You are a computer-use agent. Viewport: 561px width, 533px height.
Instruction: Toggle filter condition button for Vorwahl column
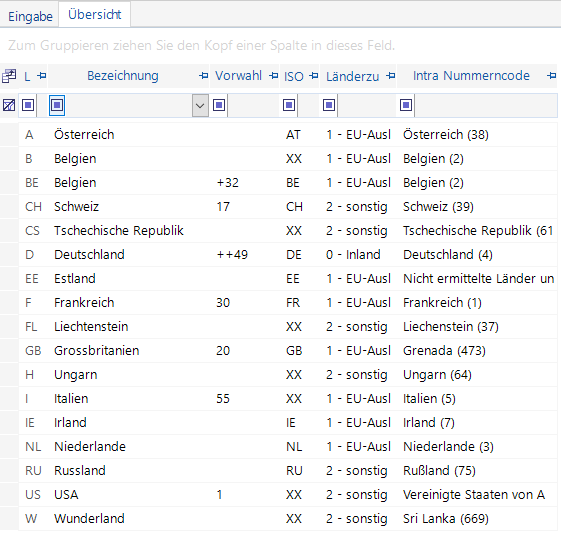219,105
